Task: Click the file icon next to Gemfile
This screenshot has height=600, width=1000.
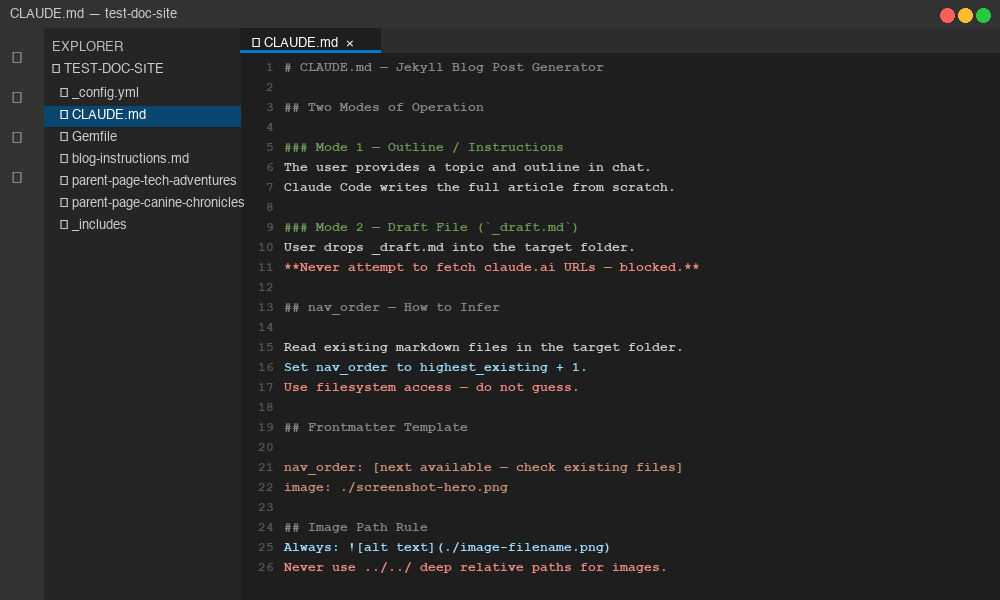Action: click(62, 136)
